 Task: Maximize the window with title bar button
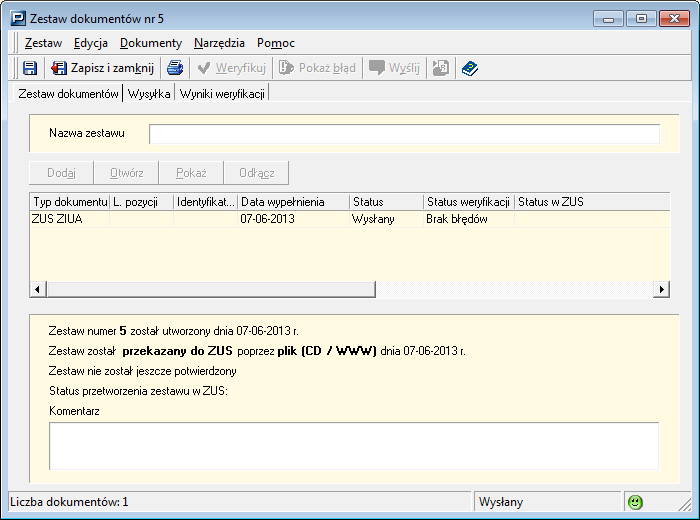click(x=641, y=19)
